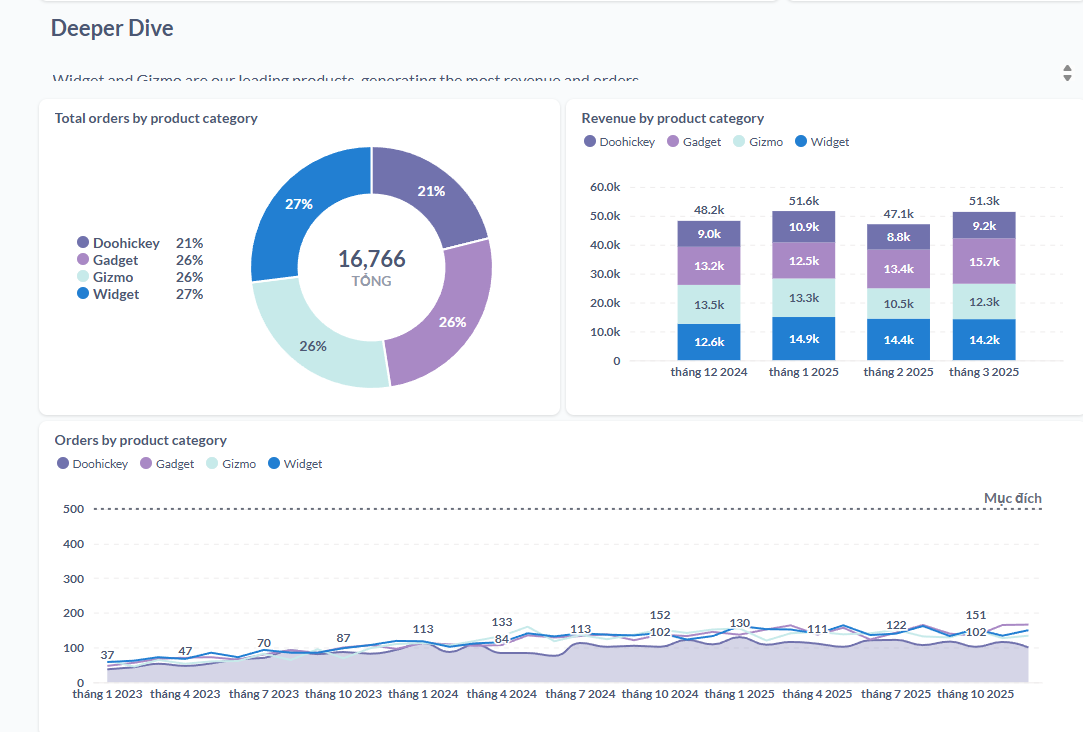Click Gizmo legend dot in bottom Orders chart
Image resolution: width=1083 pixels, height=732 pixels.
point(212,464)
